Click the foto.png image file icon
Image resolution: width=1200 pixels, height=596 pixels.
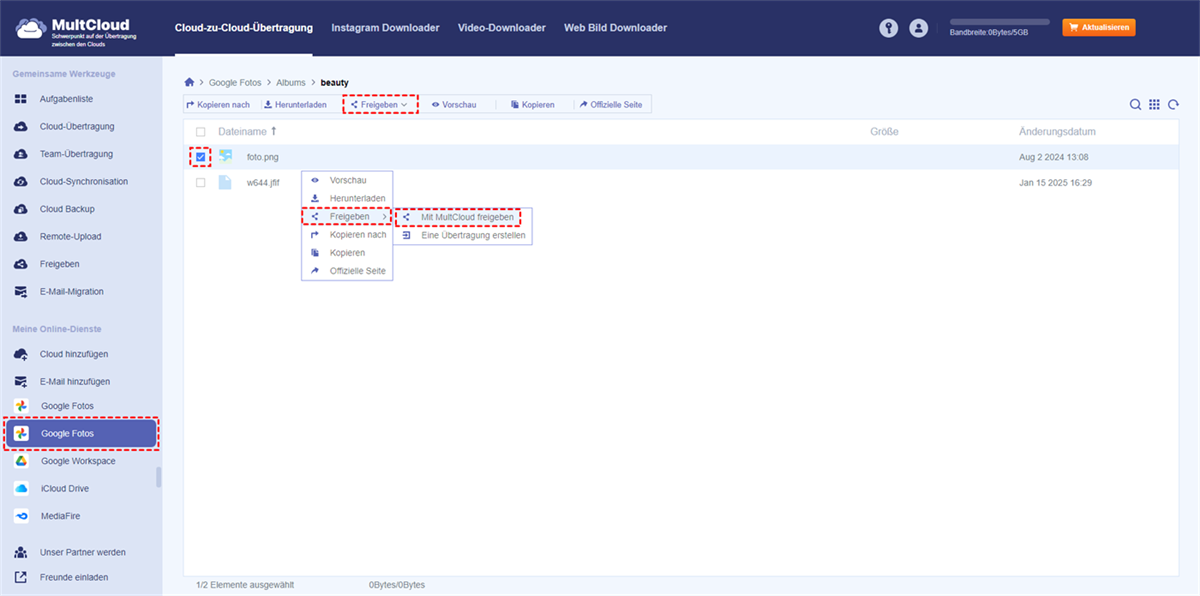pos(226,157)
